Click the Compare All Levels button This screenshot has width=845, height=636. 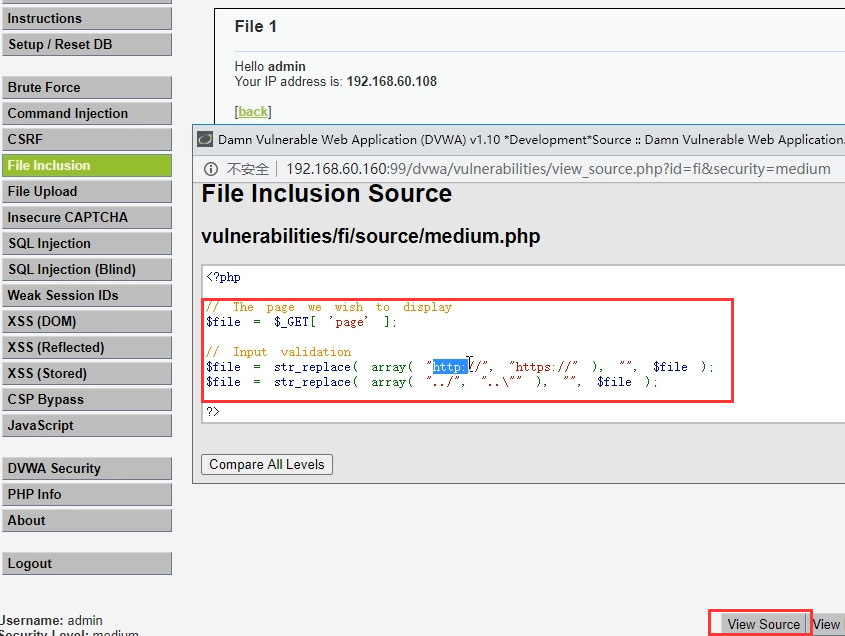pos(267,465)
